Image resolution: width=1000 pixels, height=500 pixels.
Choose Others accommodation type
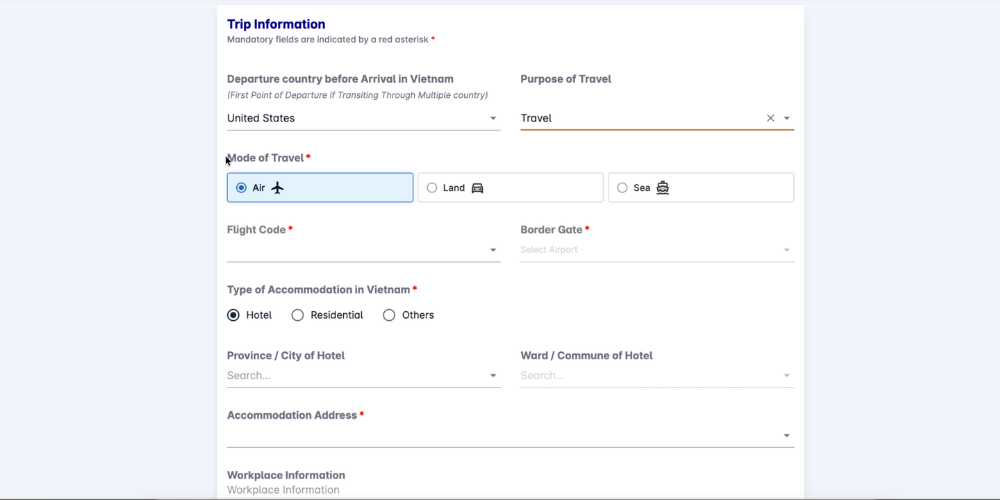click(389, 315)
